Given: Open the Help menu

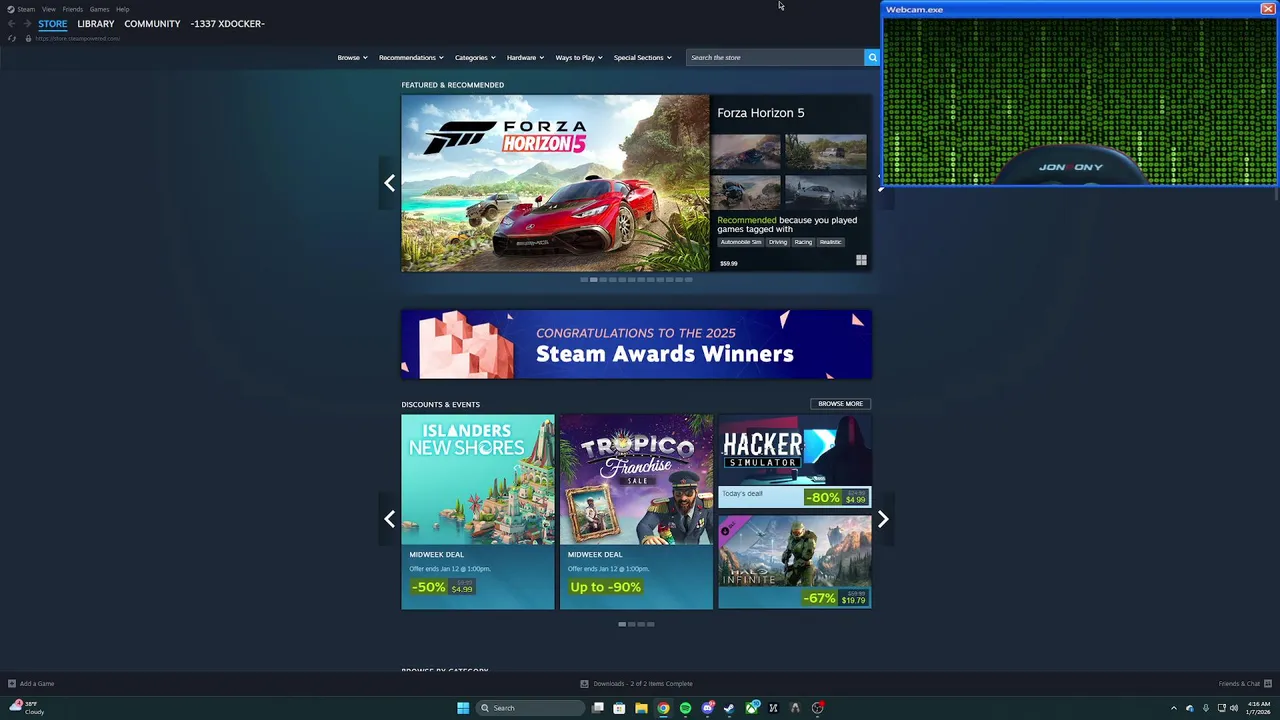Looking at the screenshot, I should [122, 9].
